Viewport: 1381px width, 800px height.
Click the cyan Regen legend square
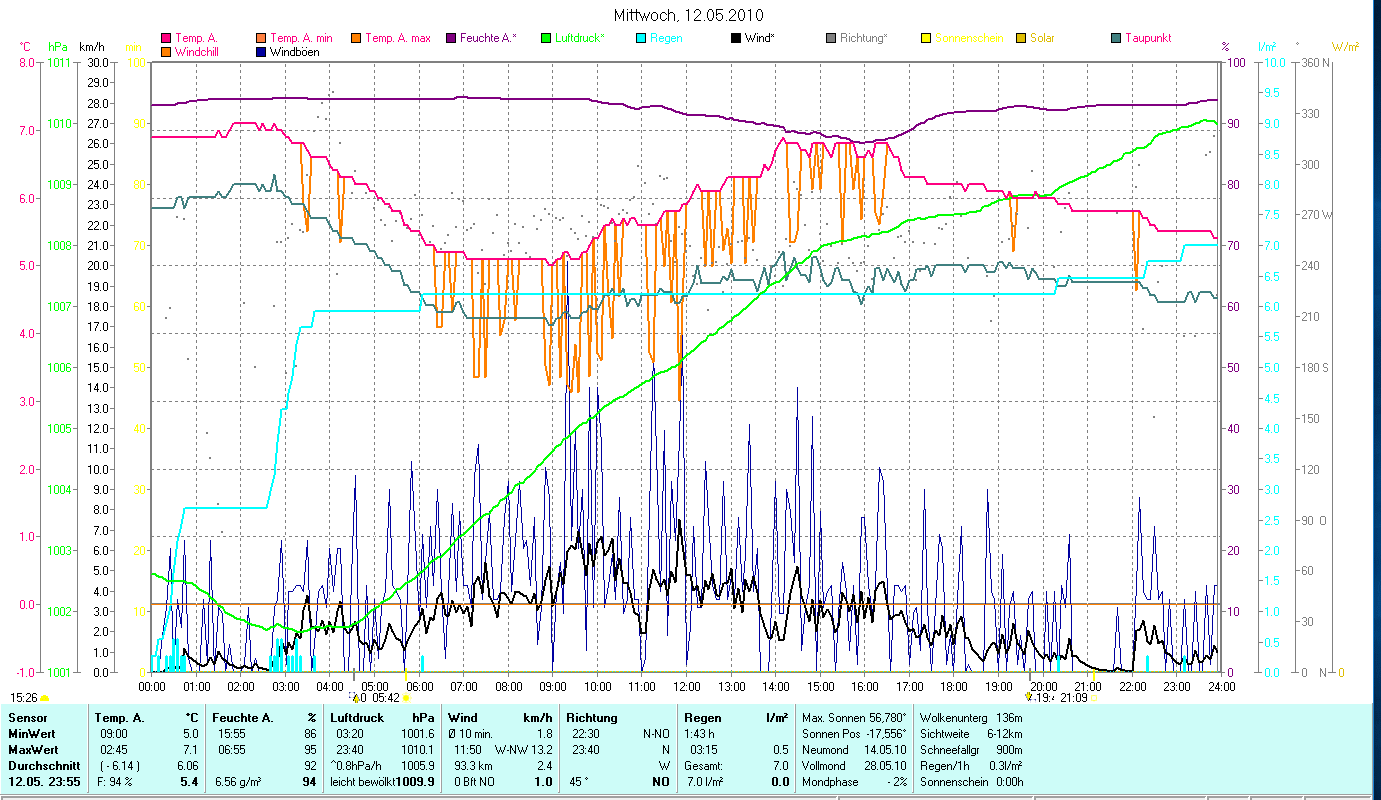coord(641,38)
